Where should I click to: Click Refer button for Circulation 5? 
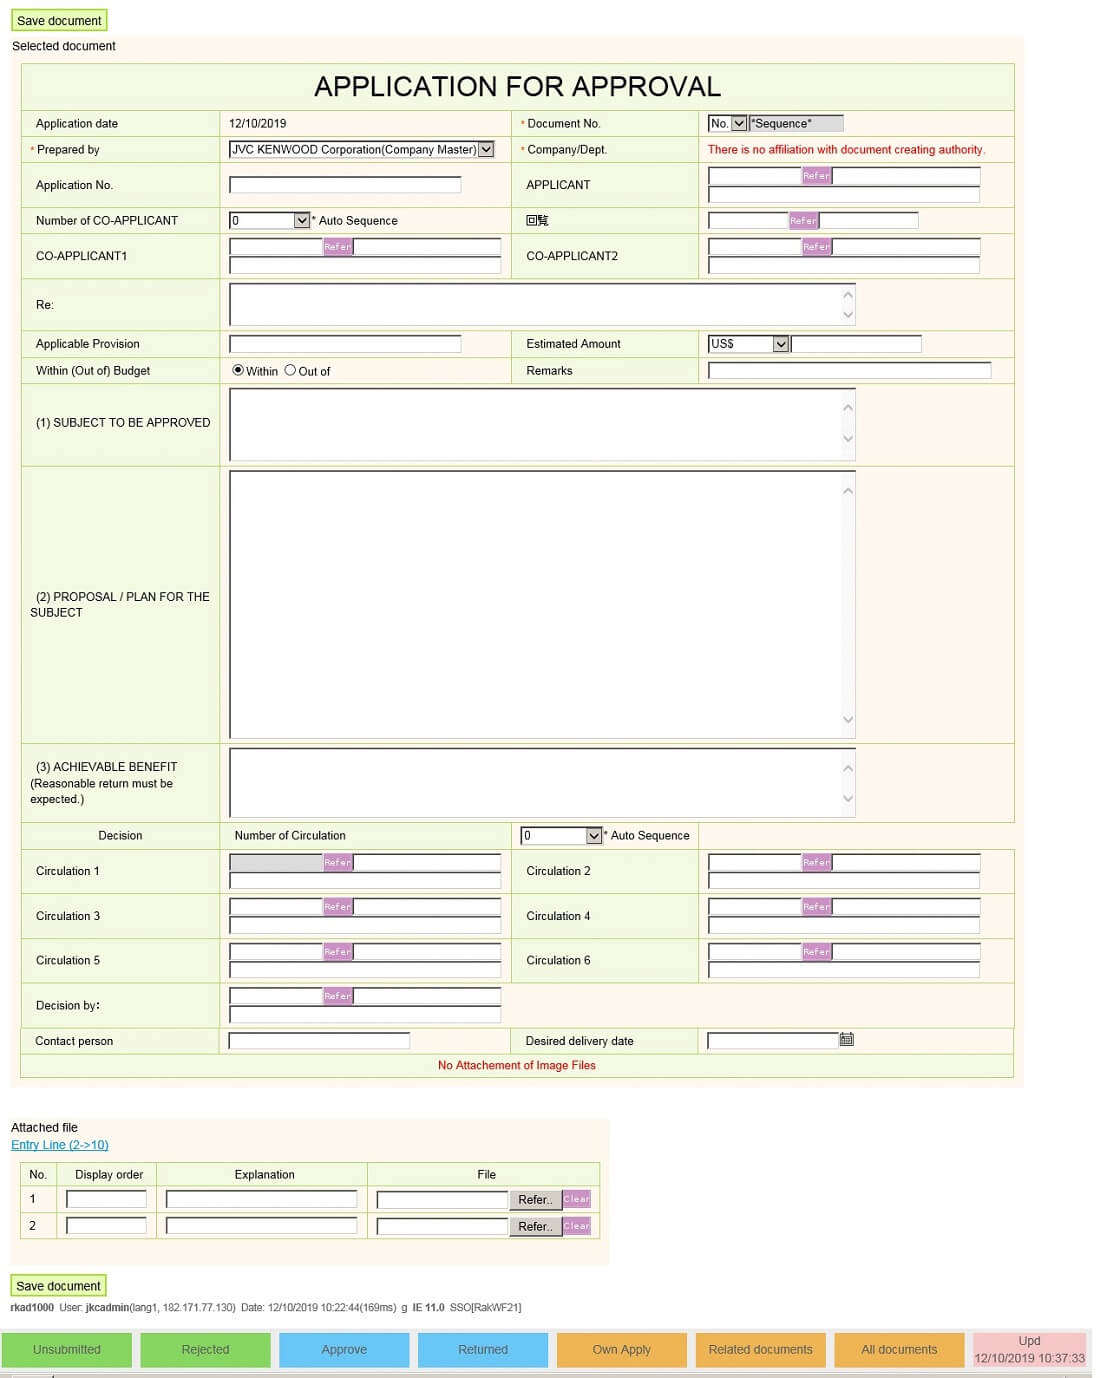[x=338, y=952]
